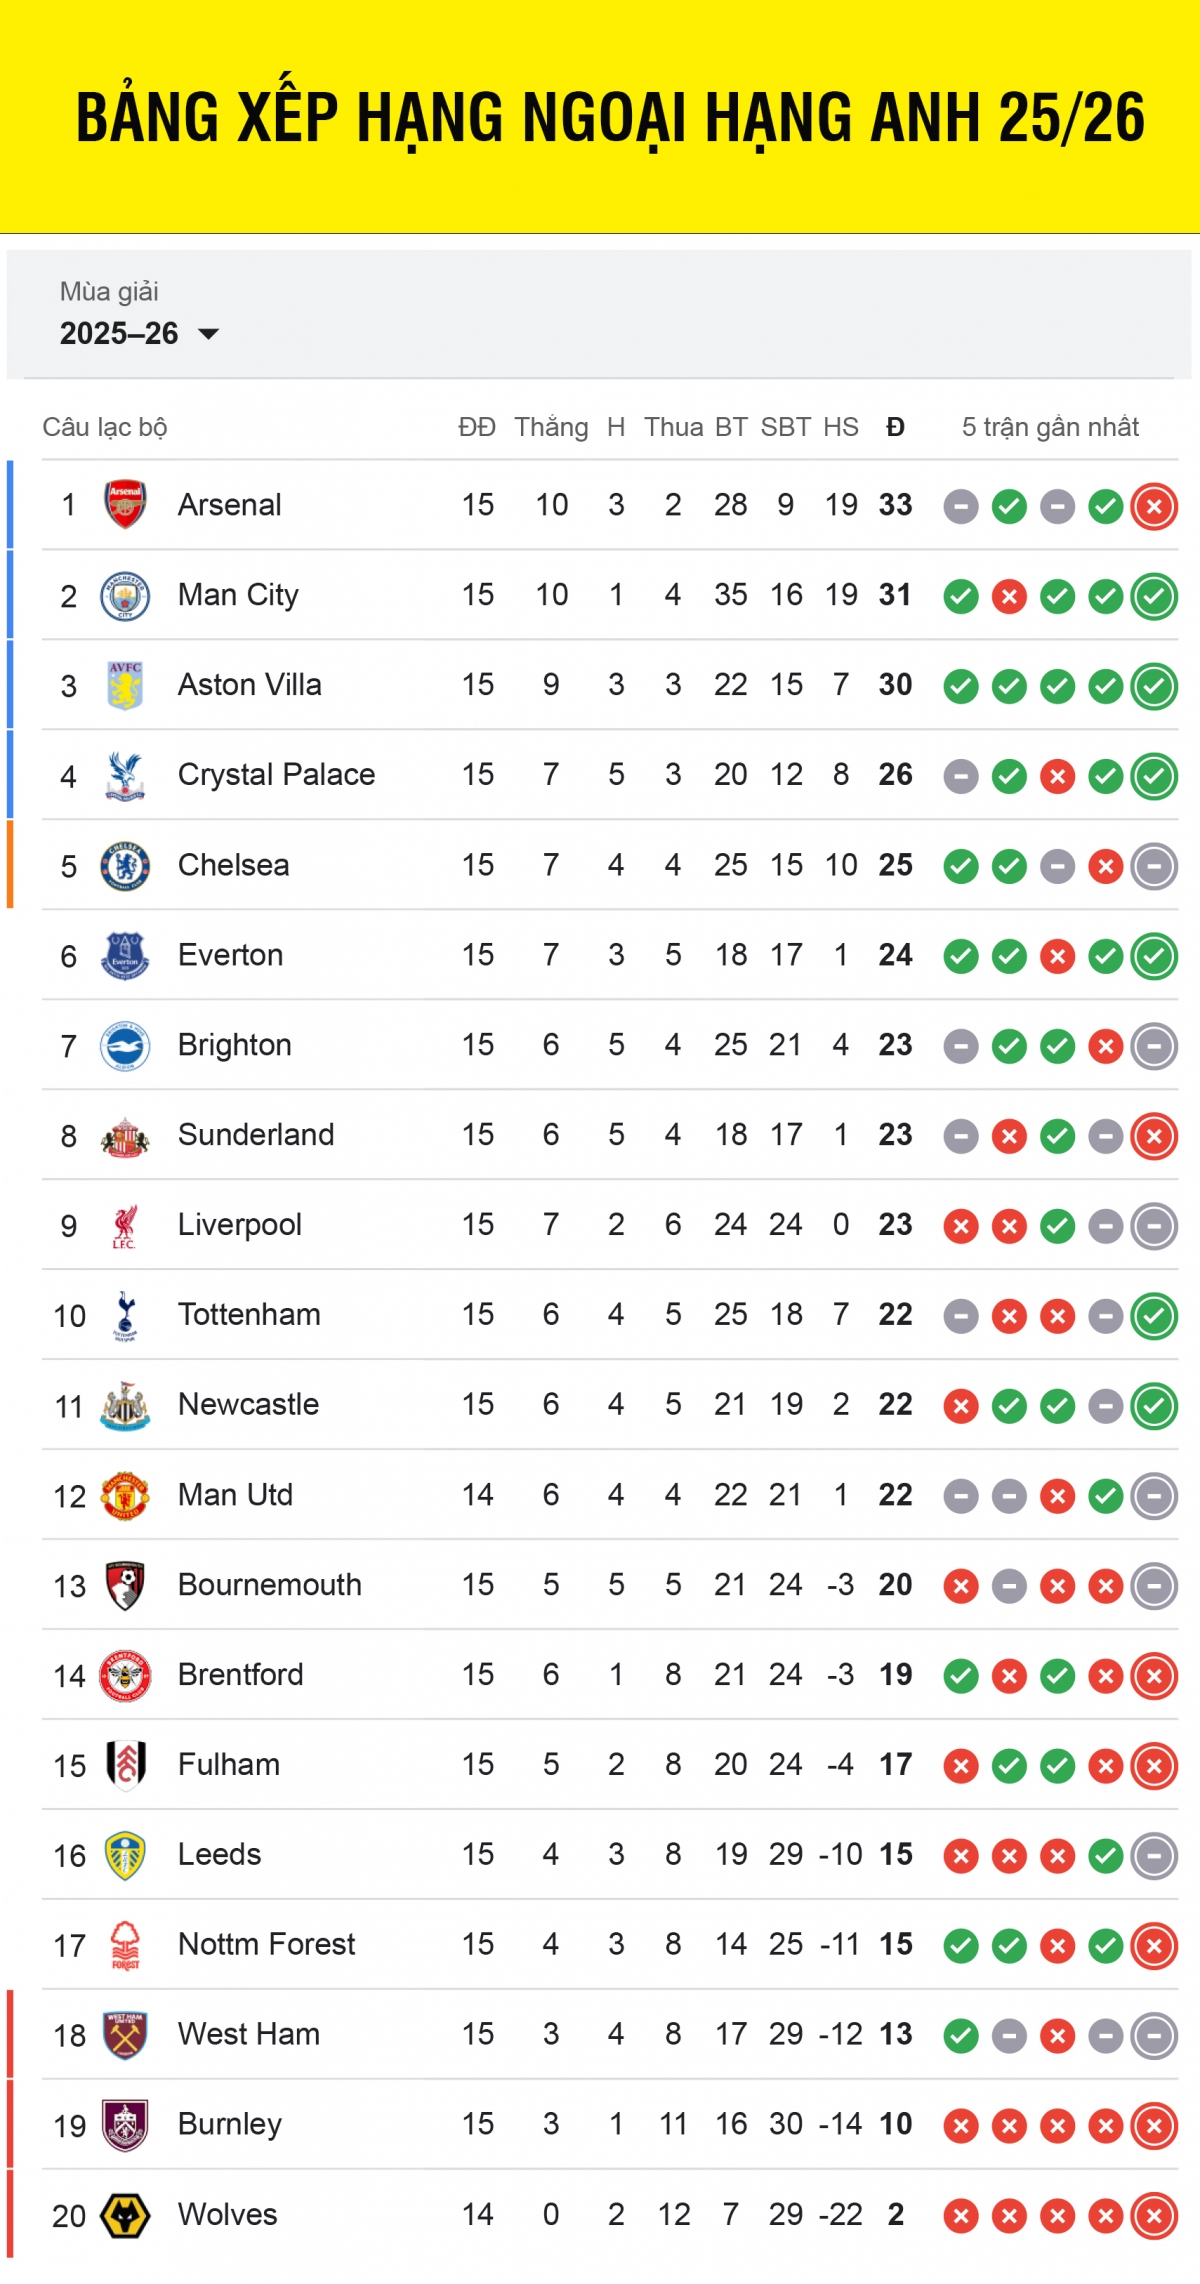Click the Arsenal club crest
This screenshot has height=2284, width=1200.
pyautogui.click(x=125, y=505)
